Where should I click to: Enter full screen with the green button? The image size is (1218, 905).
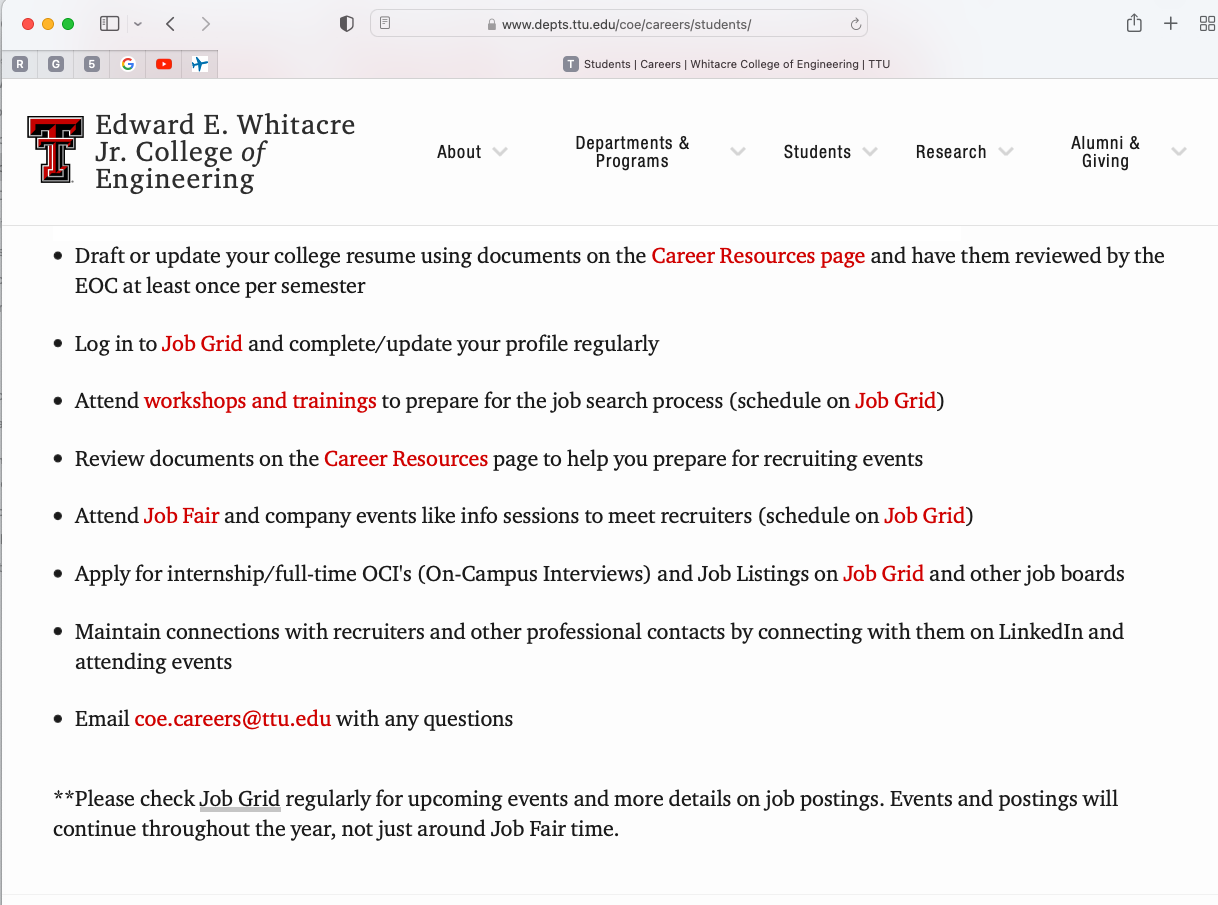(68, 24)
